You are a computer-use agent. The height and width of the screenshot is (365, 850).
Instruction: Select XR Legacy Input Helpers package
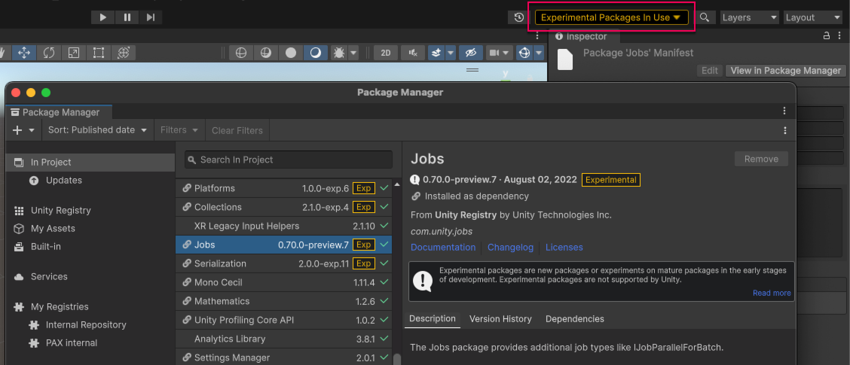(285, 226)
